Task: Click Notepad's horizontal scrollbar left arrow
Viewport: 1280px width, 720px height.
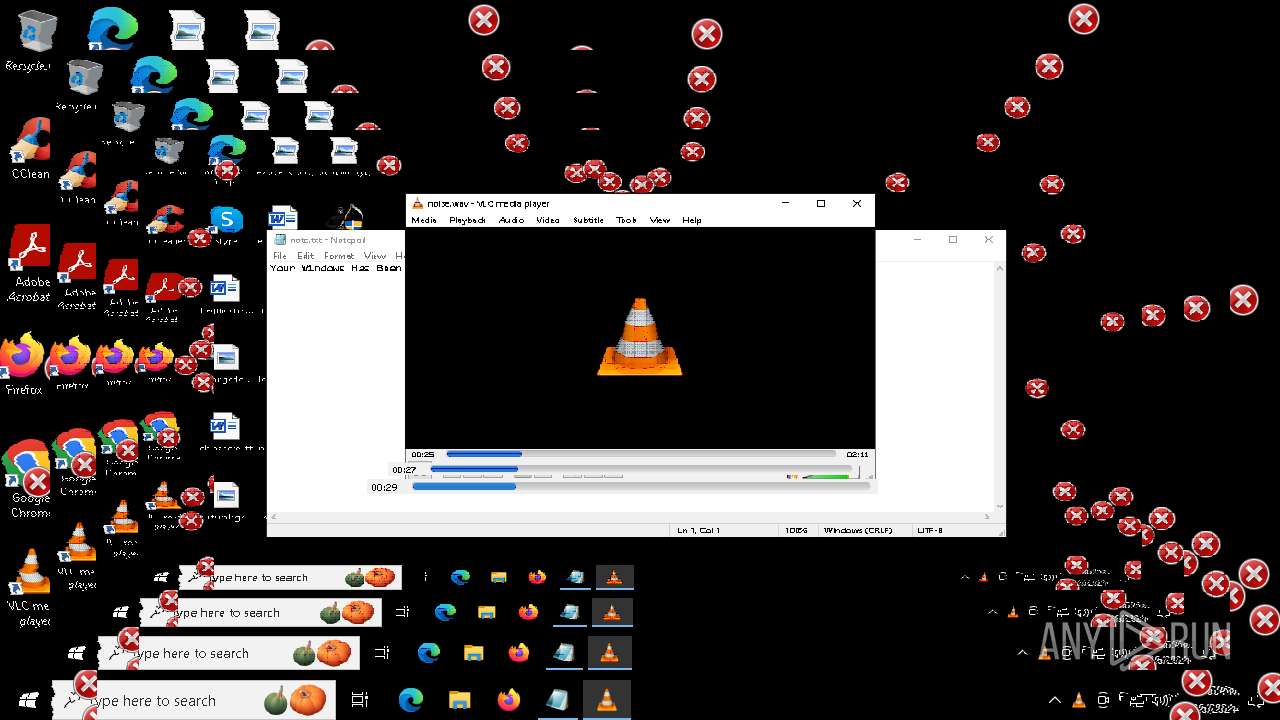Action: (273, 517)
